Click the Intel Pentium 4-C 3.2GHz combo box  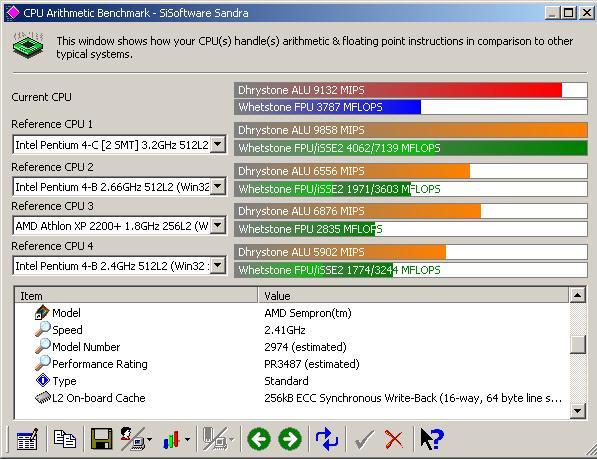[x=120, y=145]
